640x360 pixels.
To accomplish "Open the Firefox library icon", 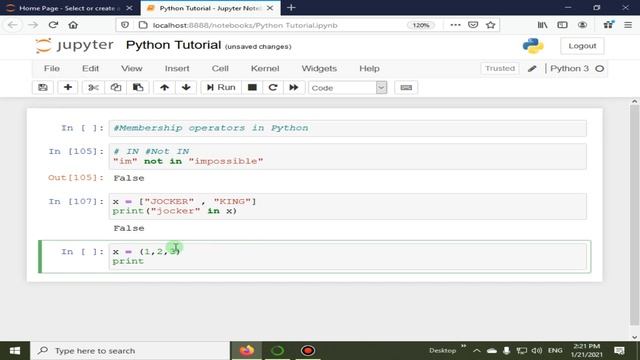I will pos(542,25).
